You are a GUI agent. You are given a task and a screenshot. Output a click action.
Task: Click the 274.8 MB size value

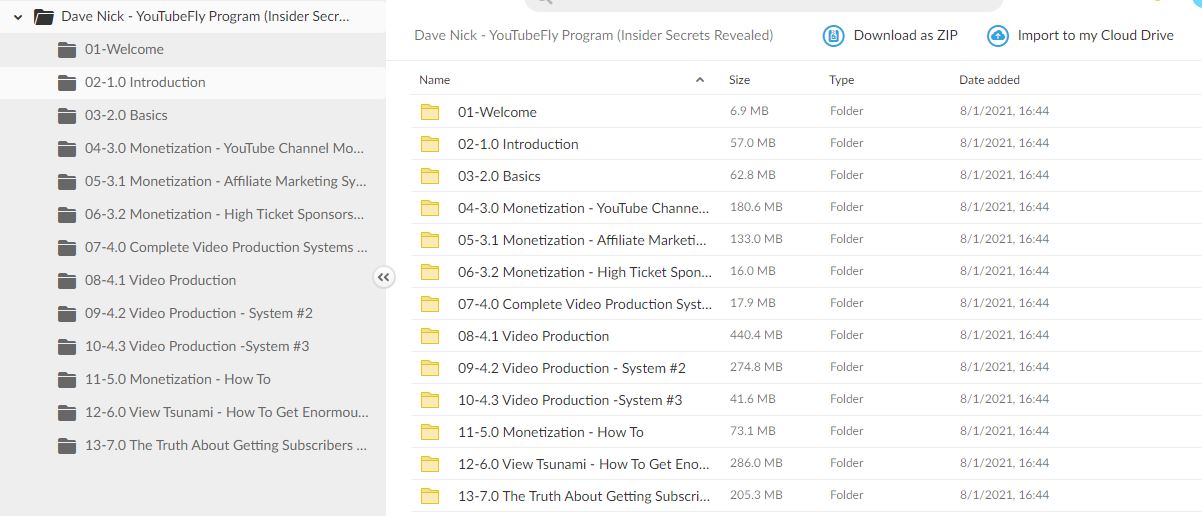click(756, 367)
